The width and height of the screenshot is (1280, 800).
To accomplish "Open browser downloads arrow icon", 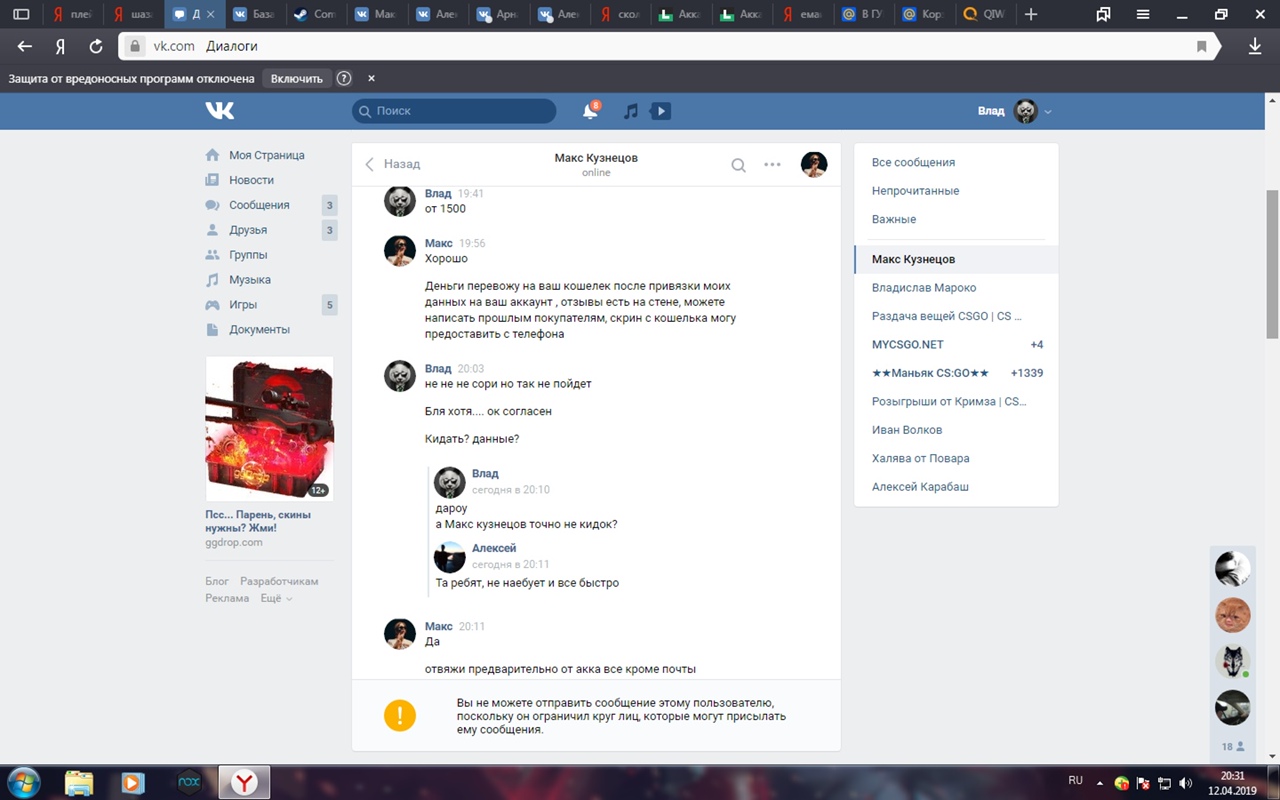I will click(1255, 46).
